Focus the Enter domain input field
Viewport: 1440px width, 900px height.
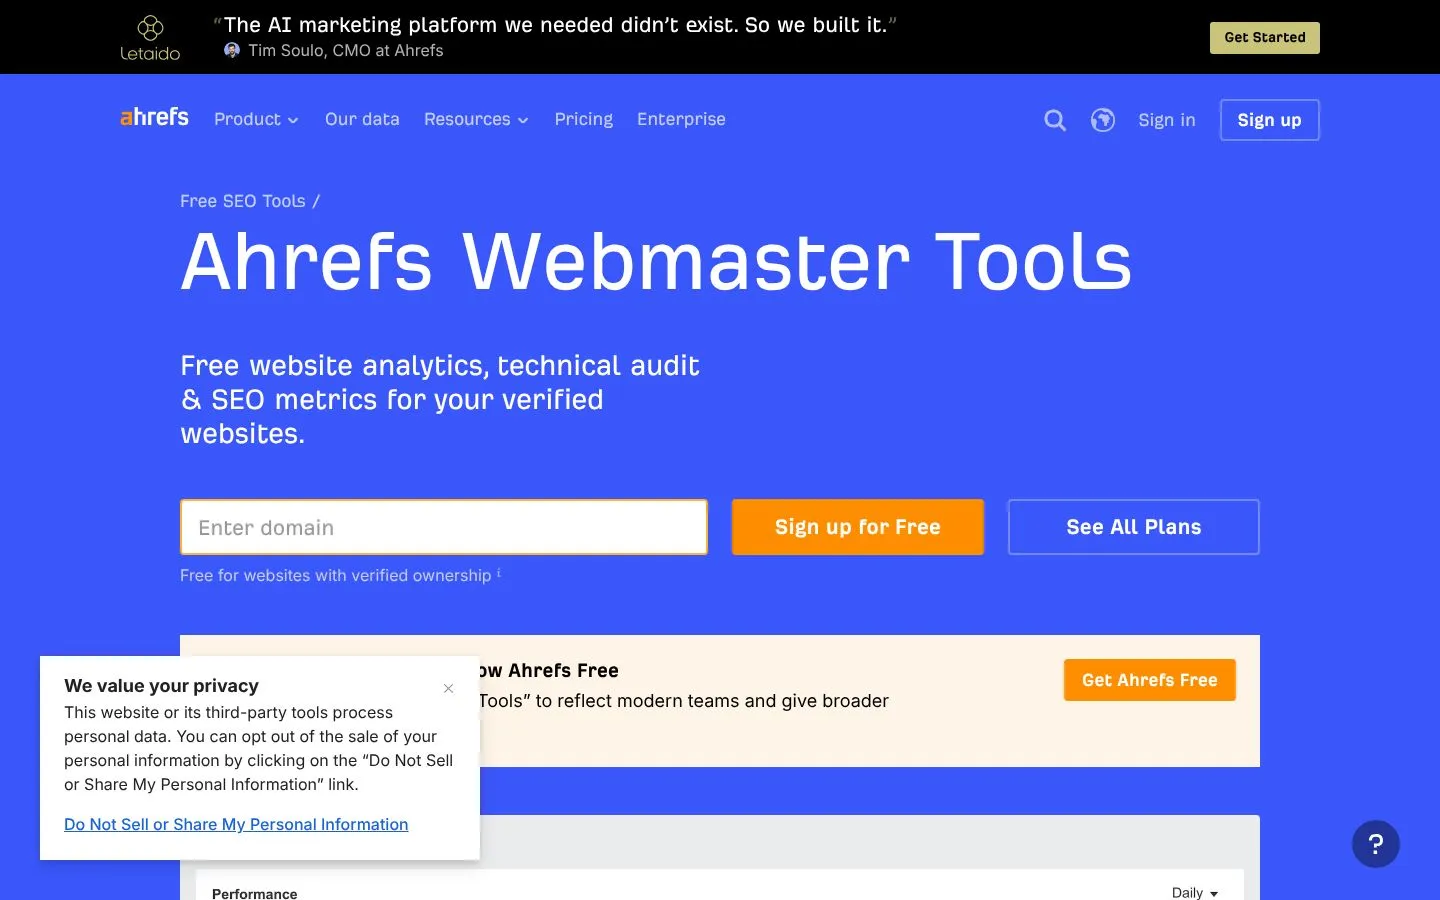click(444, 527)
